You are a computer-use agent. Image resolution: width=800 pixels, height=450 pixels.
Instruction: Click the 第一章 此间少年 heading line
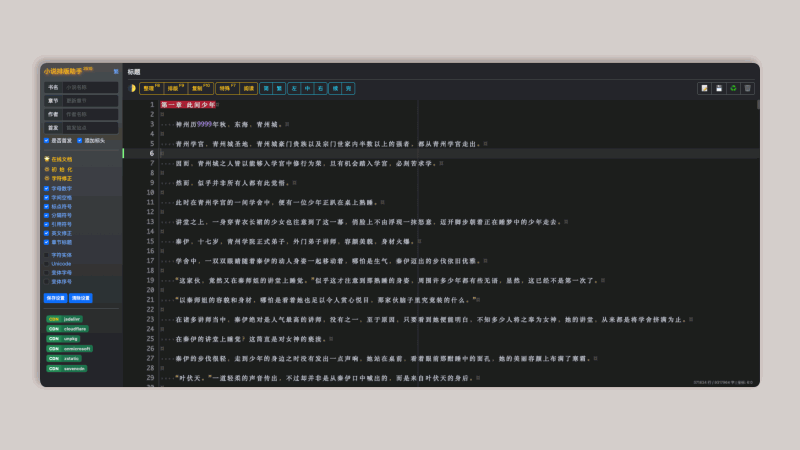[188, 105]
